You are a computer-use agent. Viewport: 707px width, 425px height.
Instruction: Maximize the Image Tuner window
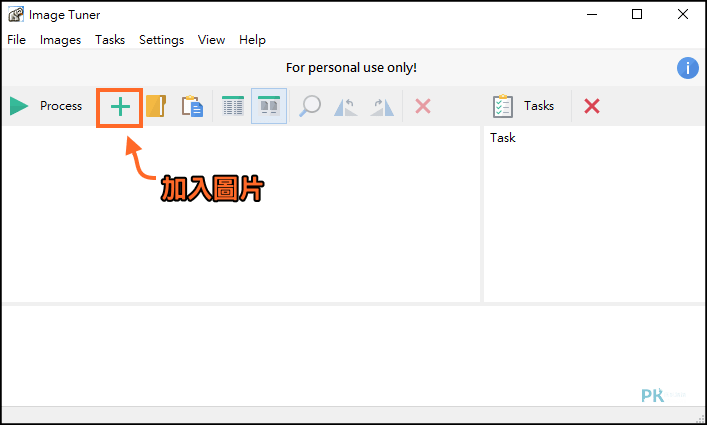(637, 14)
